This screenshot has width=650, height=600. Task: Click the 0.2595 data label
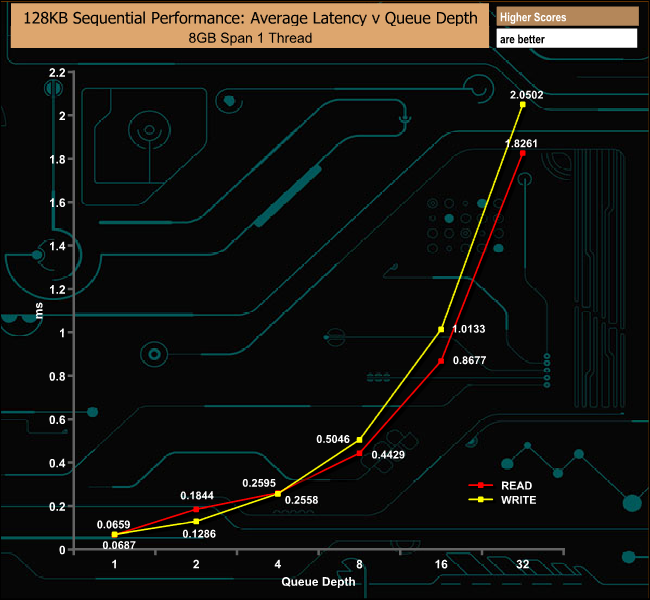[x=259, y=483]
